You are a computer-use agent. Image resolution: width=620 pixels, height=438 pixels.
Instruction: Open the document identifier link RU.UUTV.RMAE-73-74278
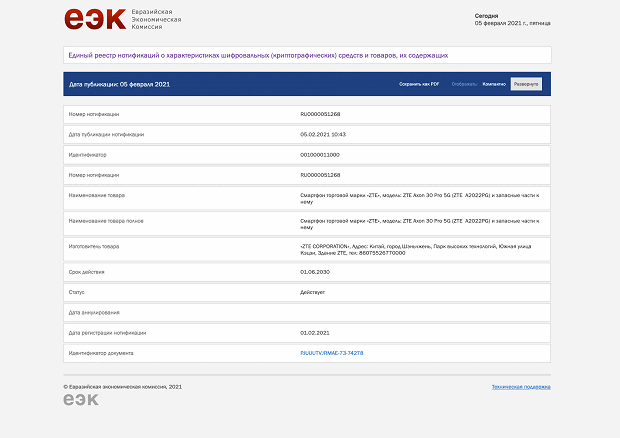pos(331,353)
